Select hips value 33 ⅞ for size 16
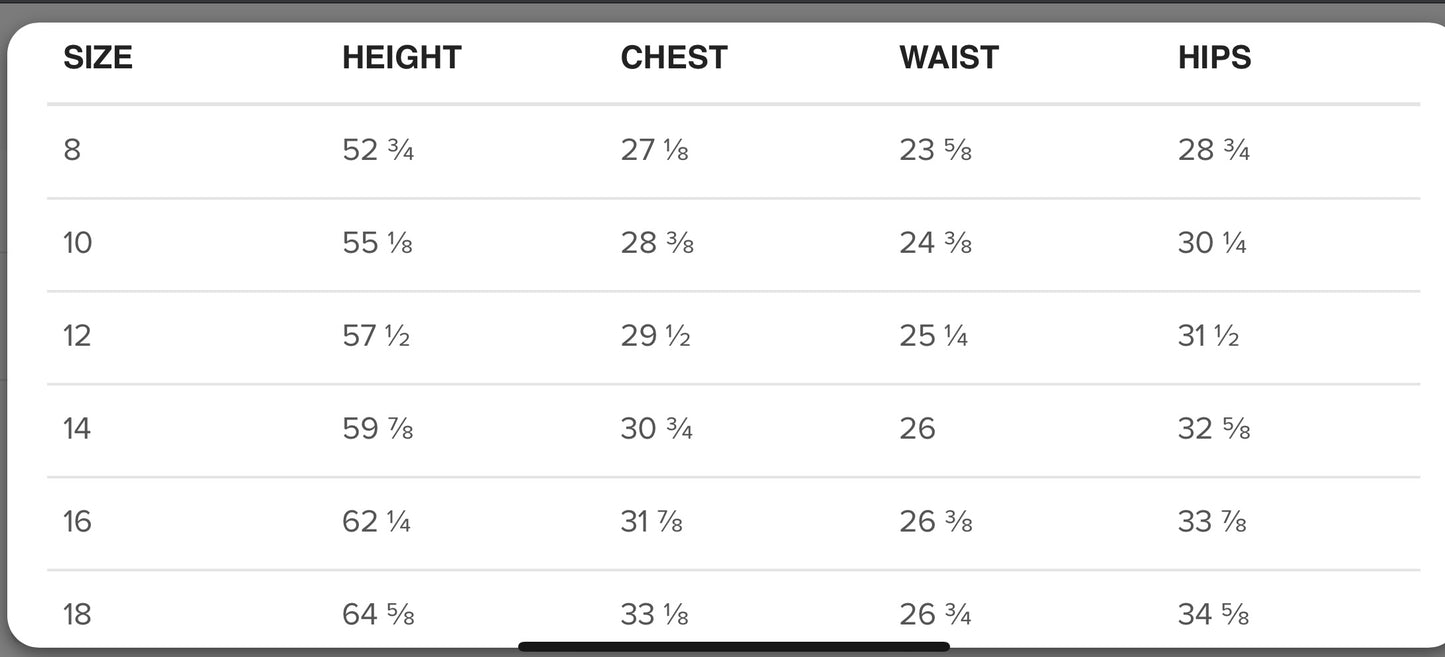The height and width of the screenshot is (657, 1445). 1212,522
